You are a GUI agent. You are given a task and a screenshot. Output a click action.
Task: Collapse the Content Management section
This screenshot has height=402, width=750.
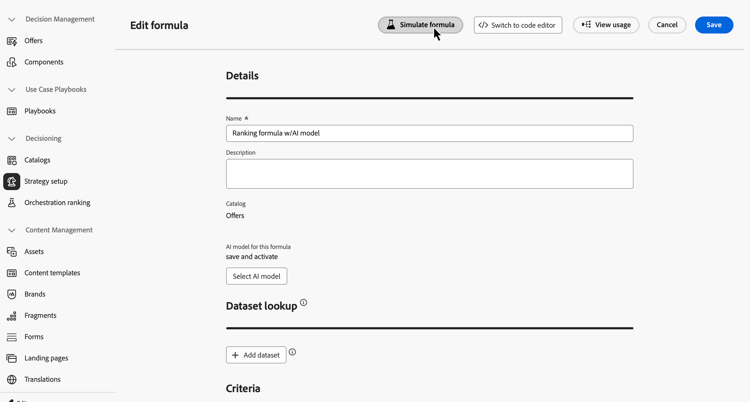[11, 230]
